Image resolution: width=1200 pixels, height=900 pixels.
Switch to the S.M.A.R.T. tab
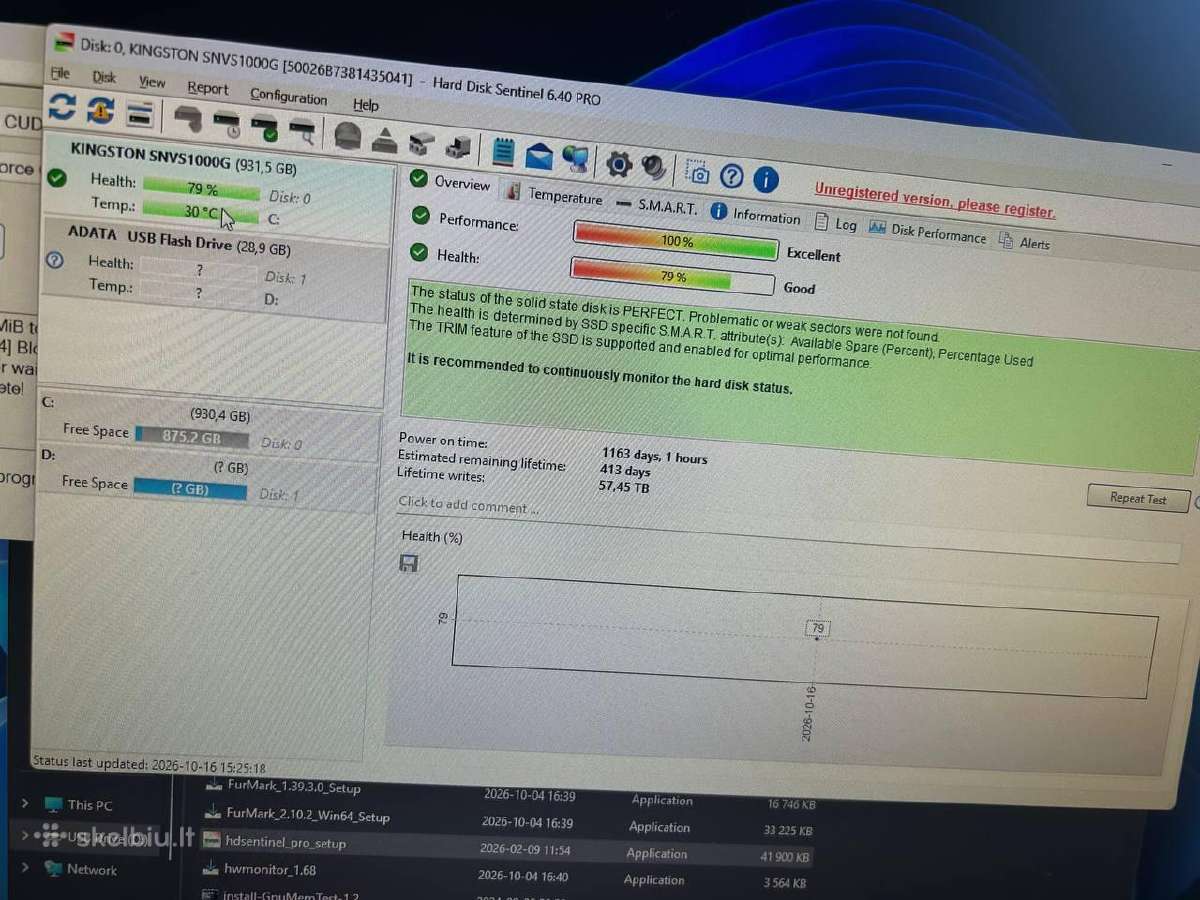coord(656,207)
